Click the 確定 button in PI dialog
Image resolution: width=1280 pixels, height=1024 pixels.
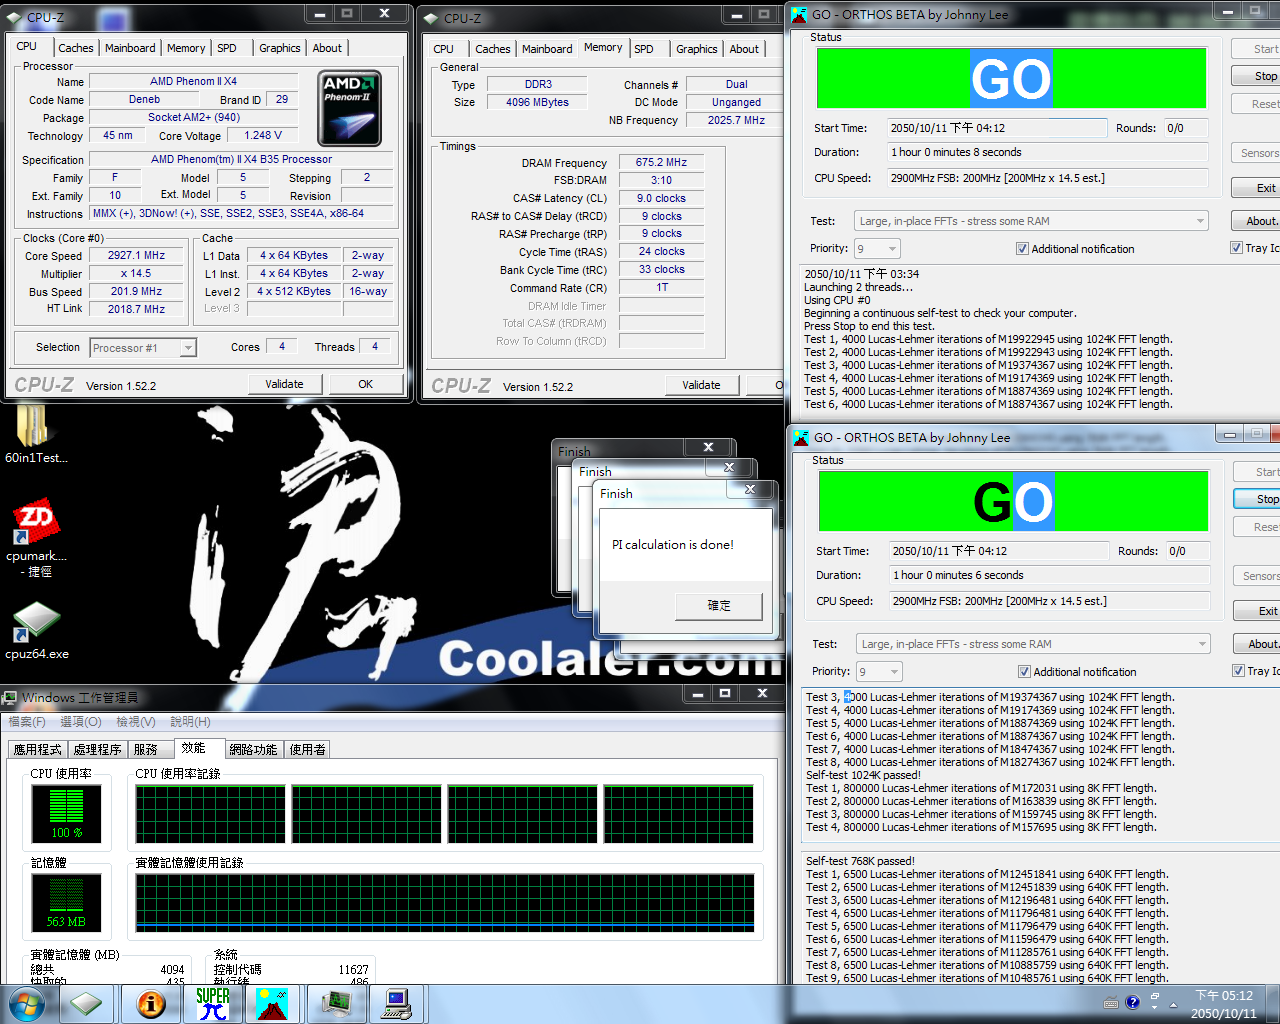click(719, 606)
